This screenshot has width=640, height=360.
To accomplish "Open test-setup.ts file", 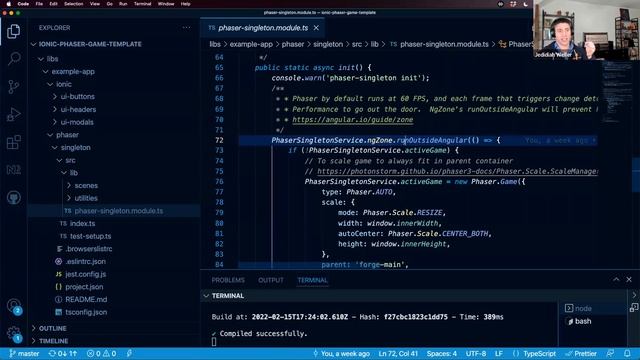I will [x=90, y=236].
